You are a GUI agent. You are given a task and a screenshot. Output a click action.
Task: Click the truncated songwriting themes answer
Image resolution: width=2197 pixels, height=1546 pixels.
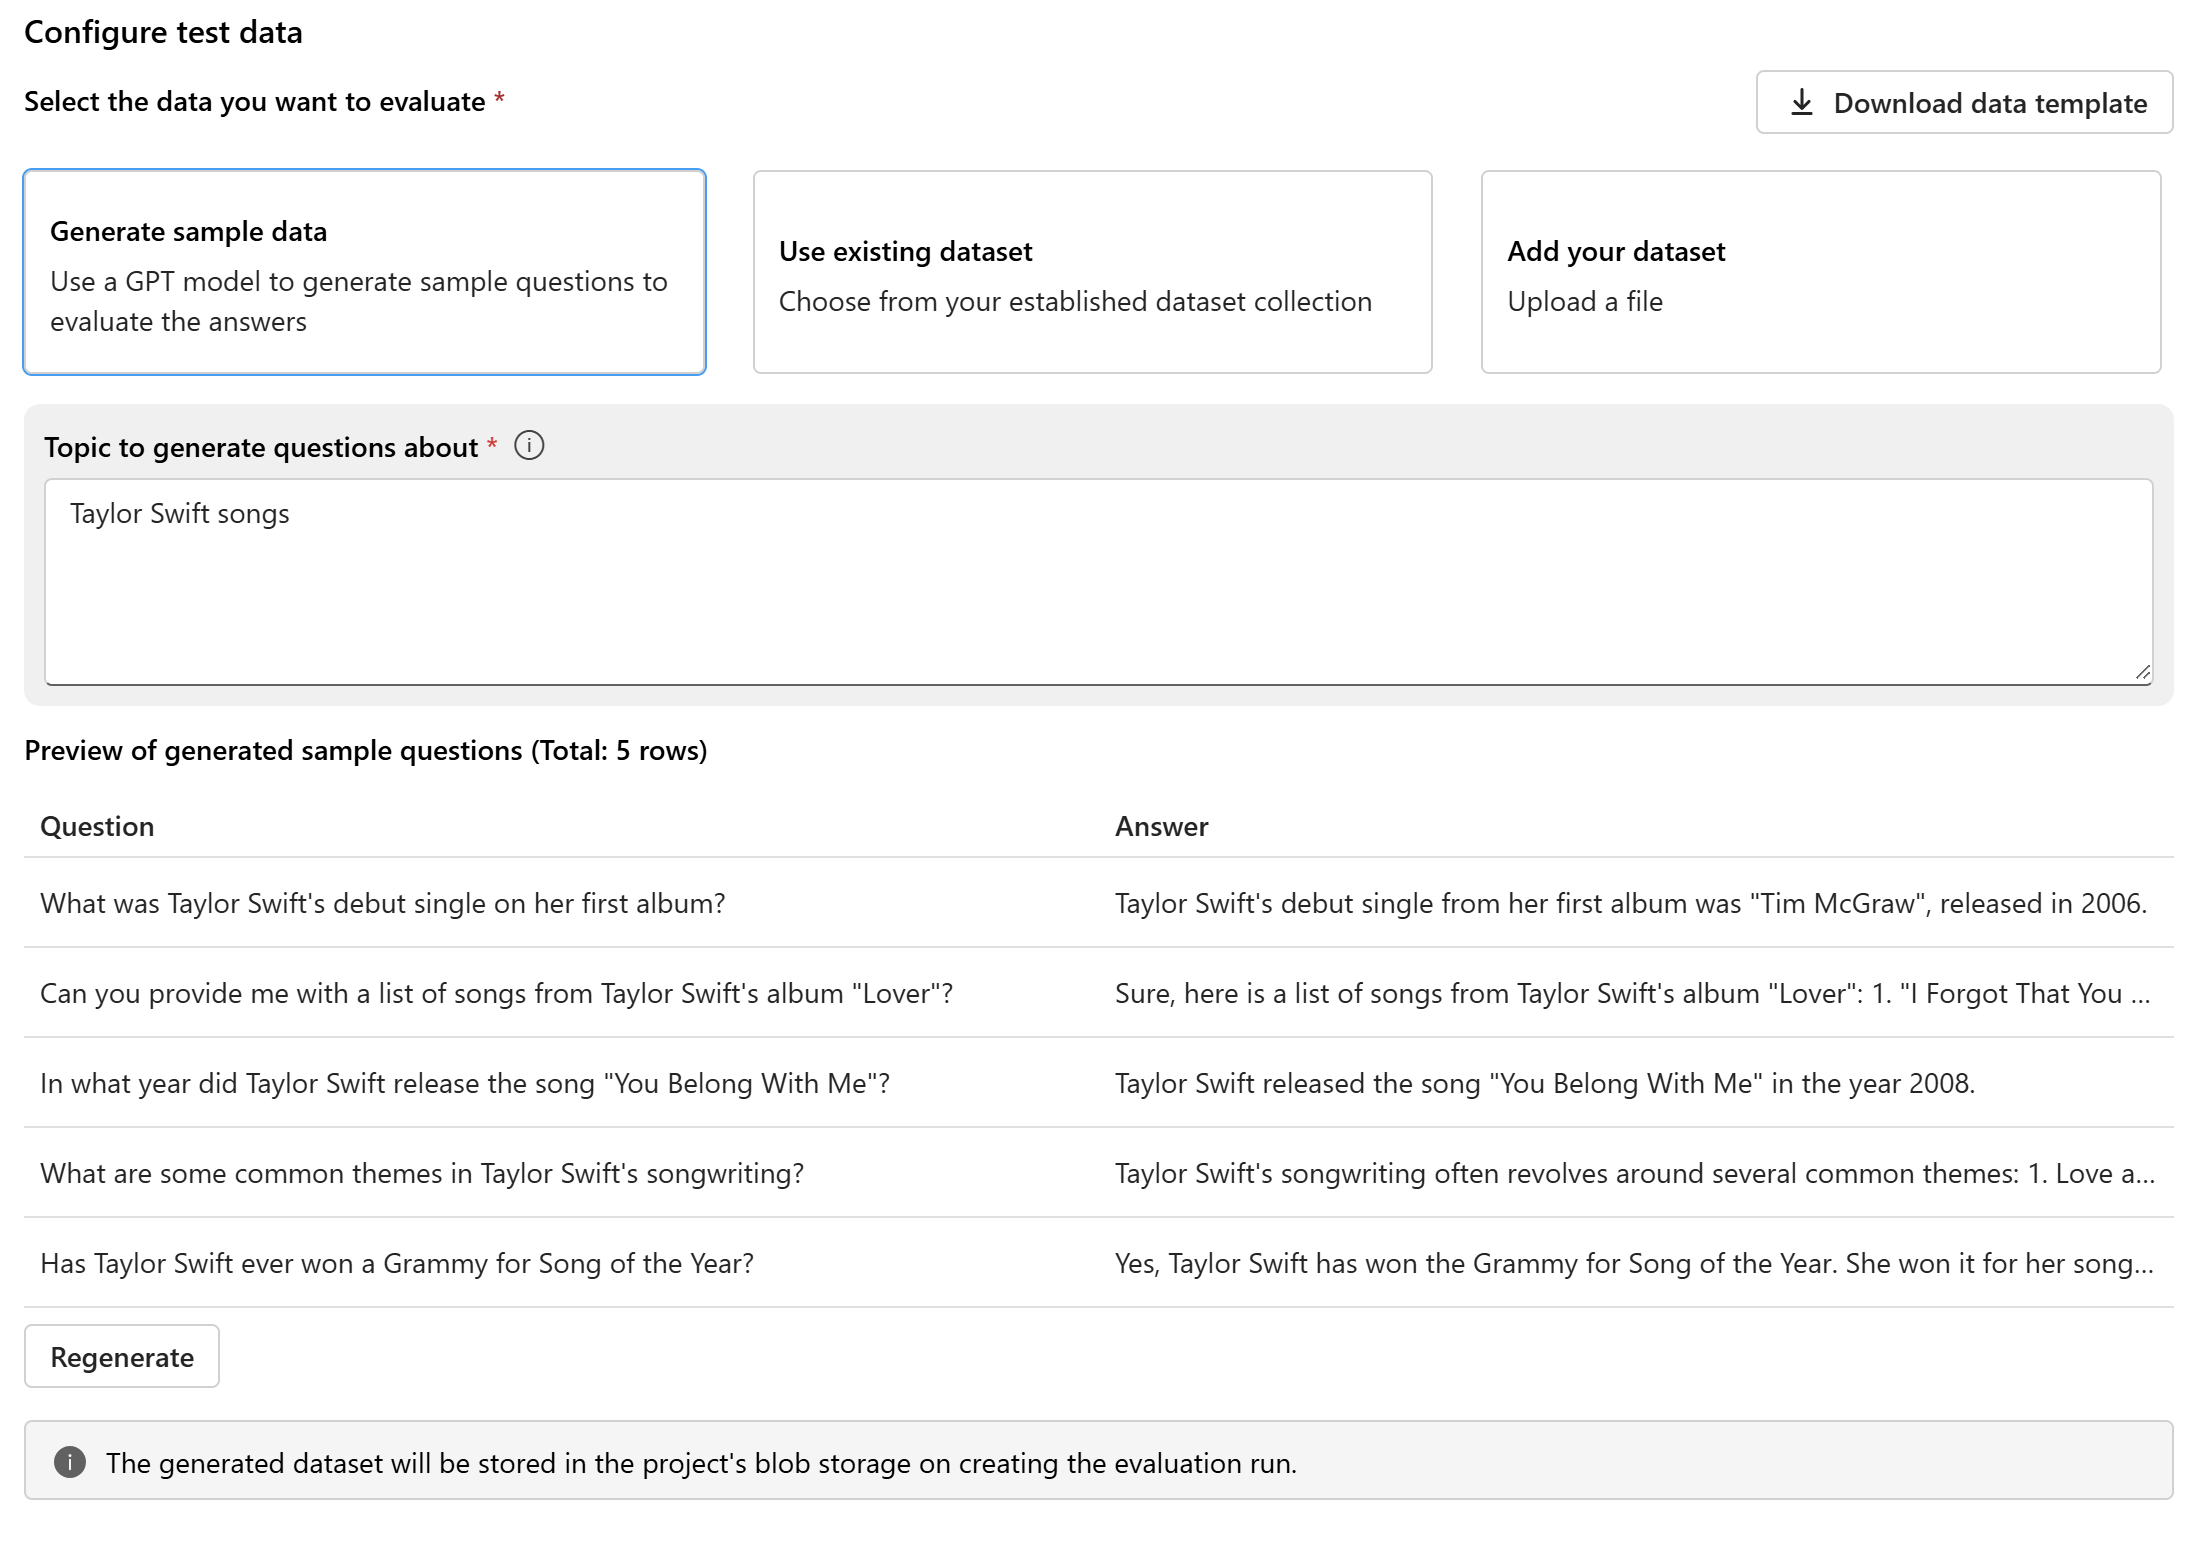(1634, 1173)
